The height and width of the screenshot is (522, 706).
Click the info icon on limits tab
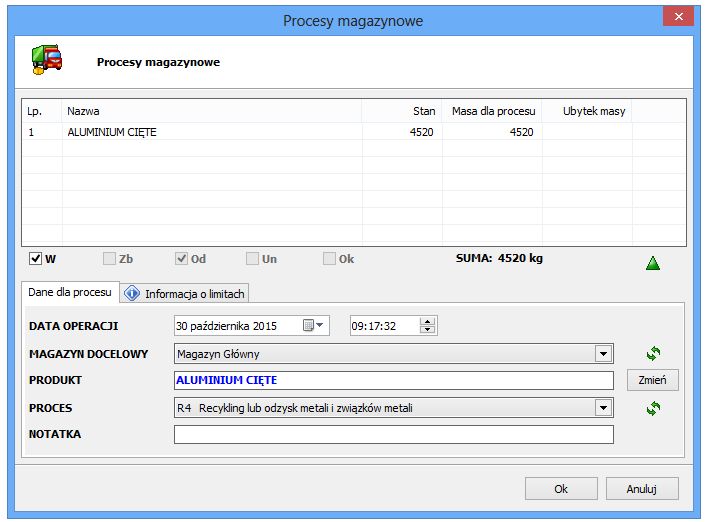tap(132, 294)
